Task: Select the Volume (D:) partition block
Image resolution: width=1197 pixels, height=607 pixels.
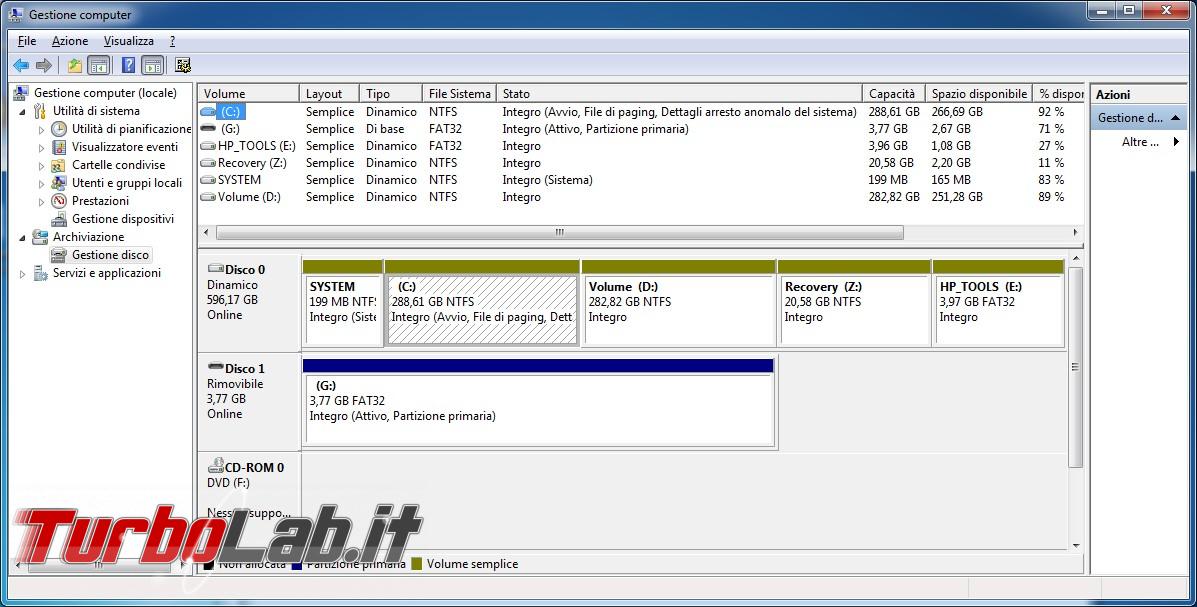Action: [678, 310]
